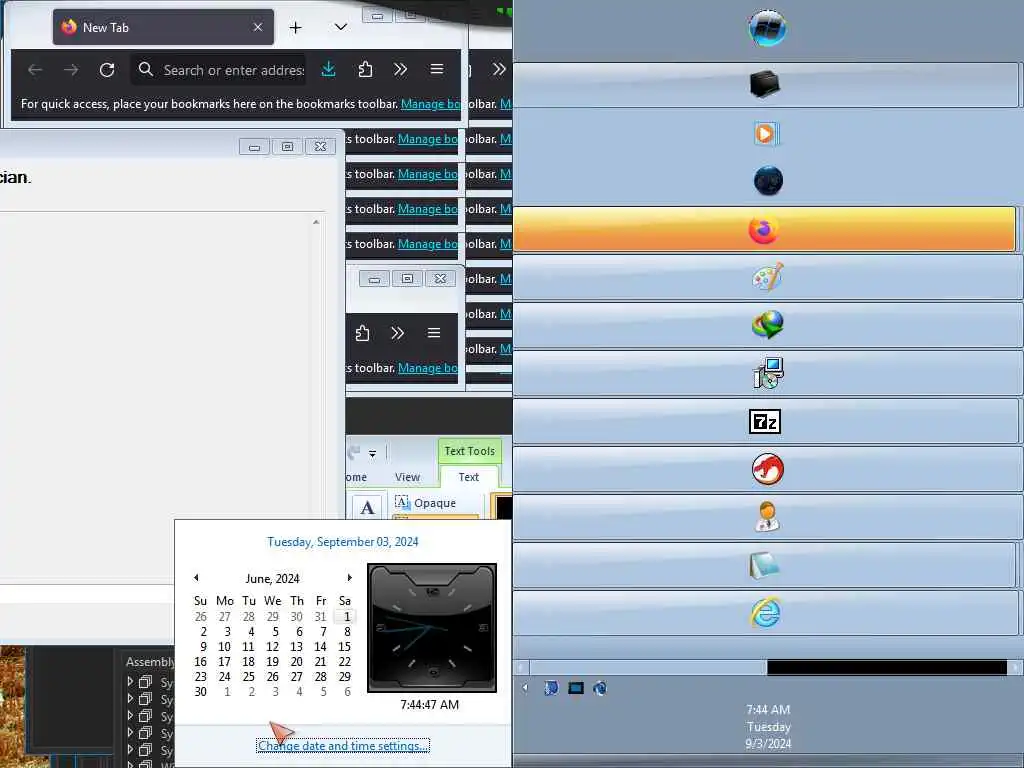Click the 7:44:47 AM digital time text
This screenshot has width=1024, height=768.
click(430, 705)
